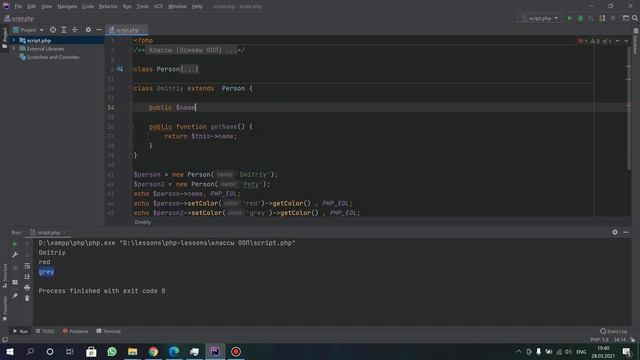Open the inspections error widget in editor
The width and height of the screenshot is (640, 360).
pyautogui.click(x=595, y=41)
